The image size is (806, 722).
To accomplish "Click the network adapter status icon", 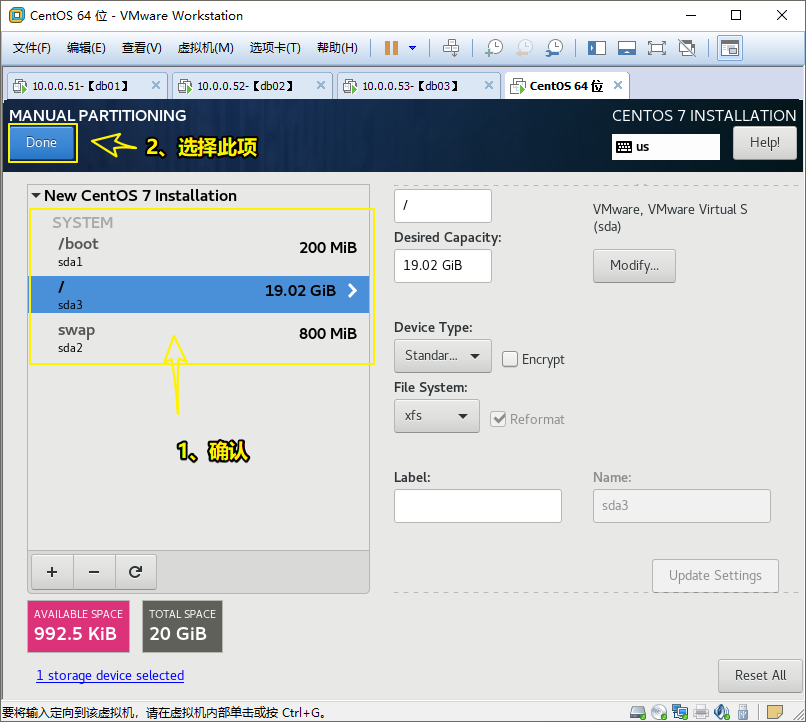I will [x=680, y=712].
